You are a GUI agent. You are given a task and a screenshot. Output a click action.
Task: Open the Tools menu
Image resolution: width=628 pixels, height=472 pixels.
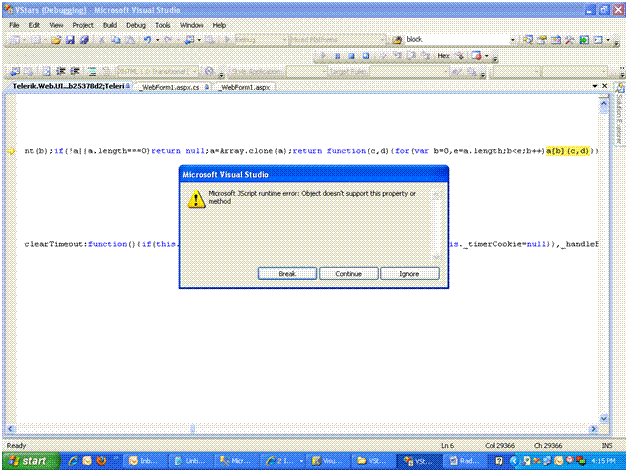163,25
